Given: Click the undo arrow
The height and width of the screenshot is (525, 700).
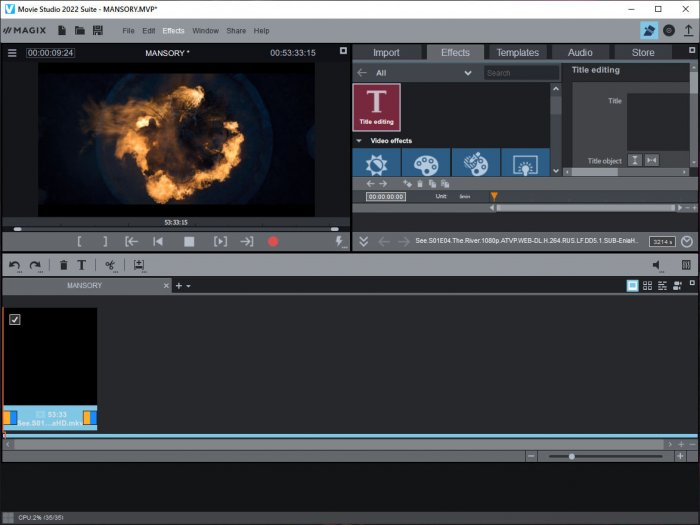Looking at the screenshot, I should 14,265.
